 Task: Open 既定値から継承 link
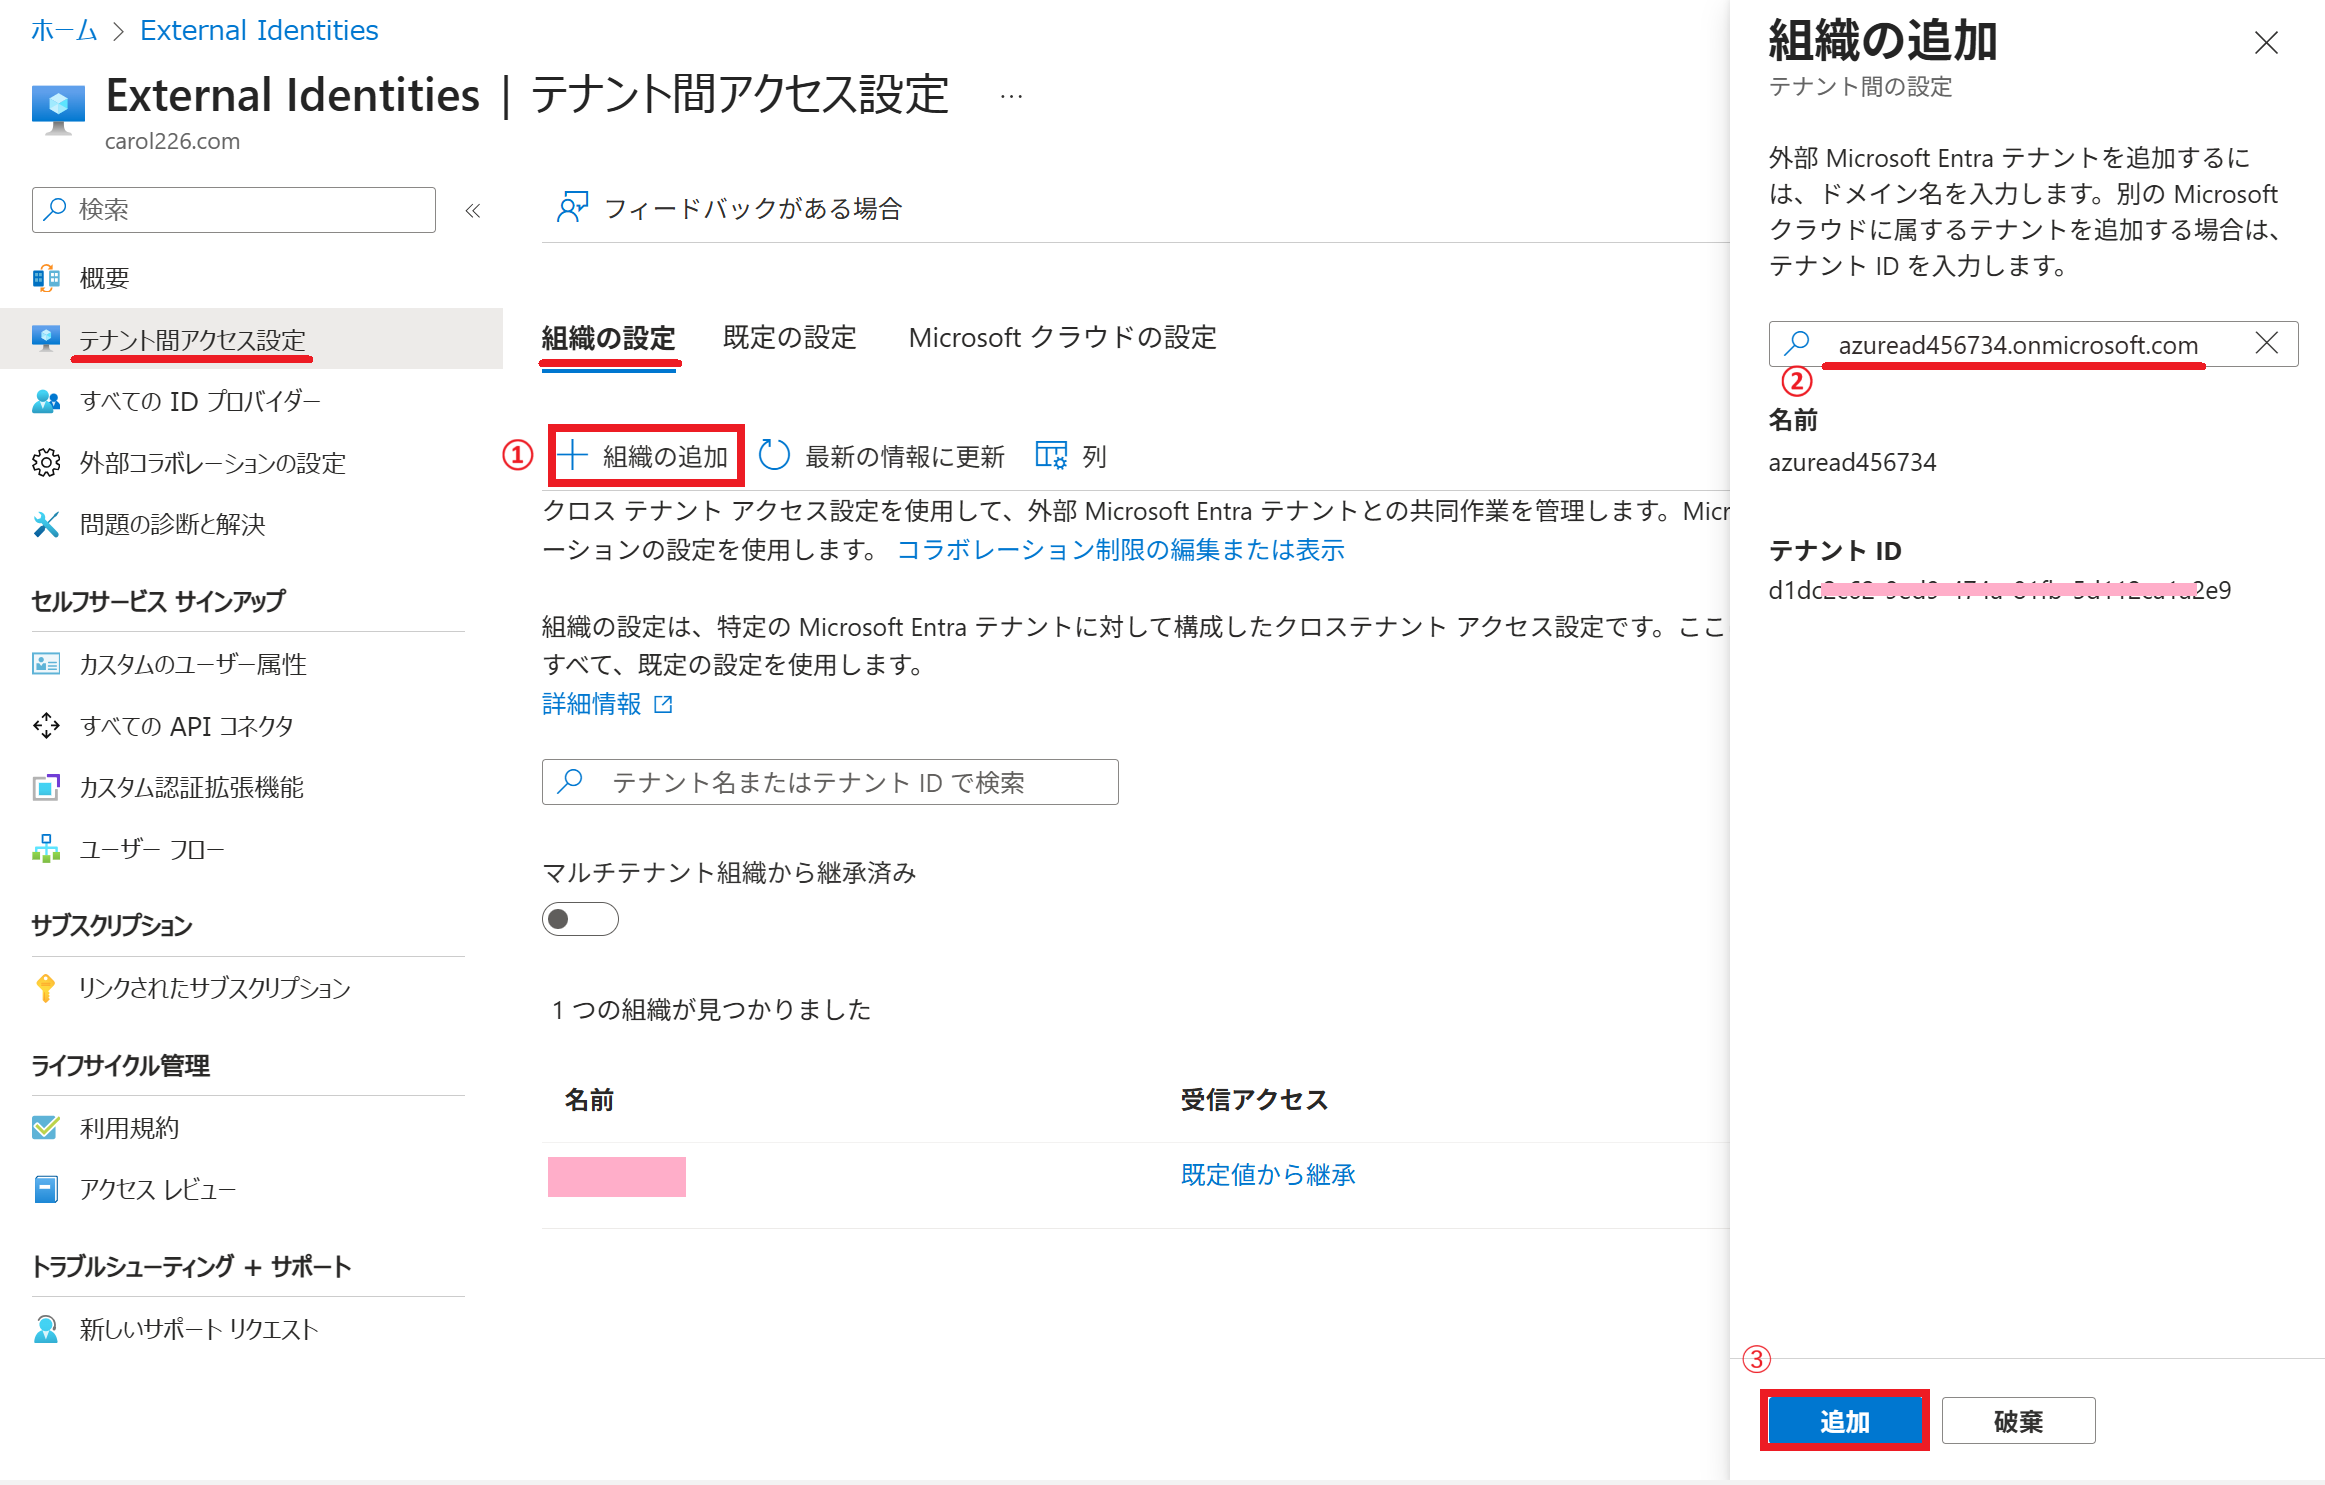(x=1267, y=1175)
